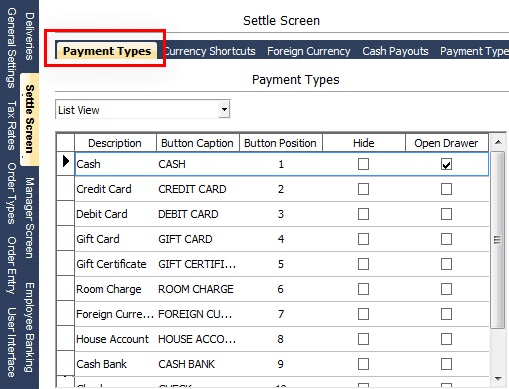Open the Payment Types tab
The width and height of the screenshot is (509, 389).
tap(107, 51)
